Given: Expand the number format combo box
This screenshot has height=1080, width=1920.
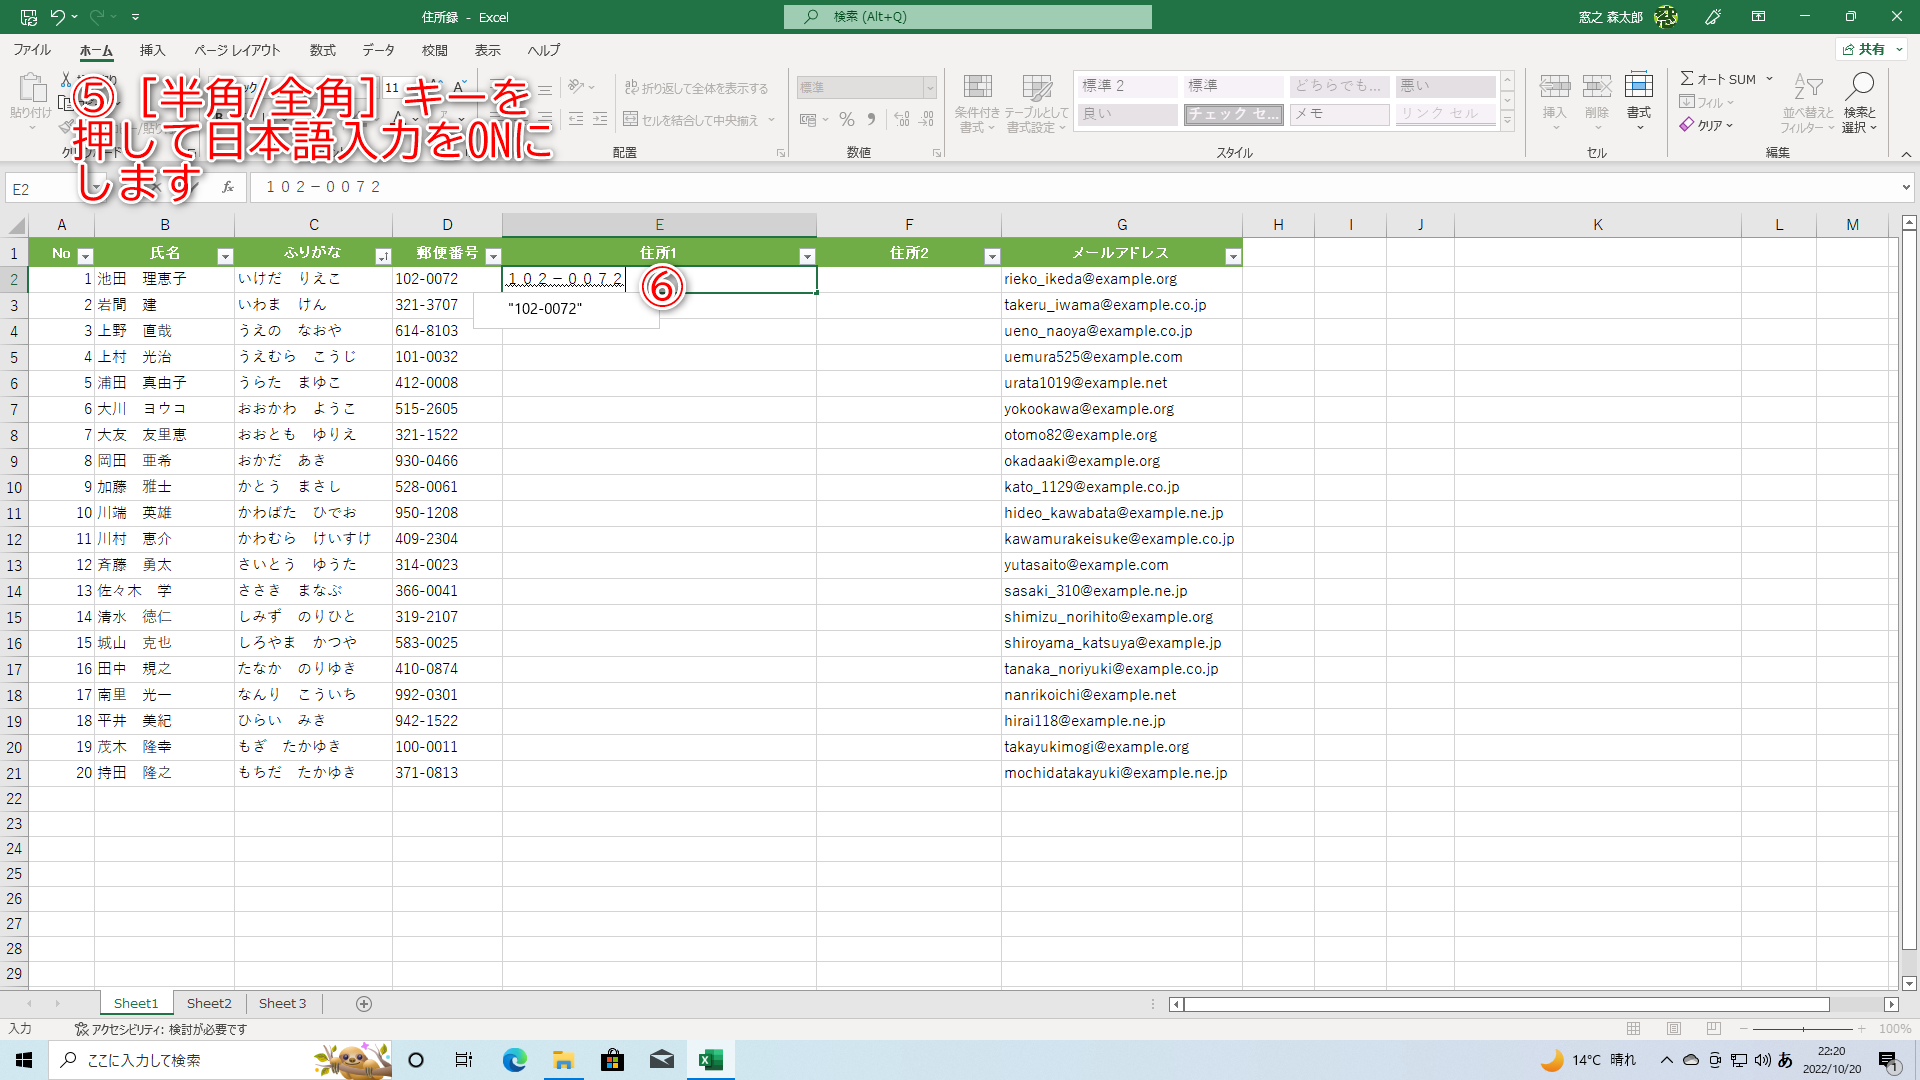Looking at the screenshot, I should coord(929,88).
